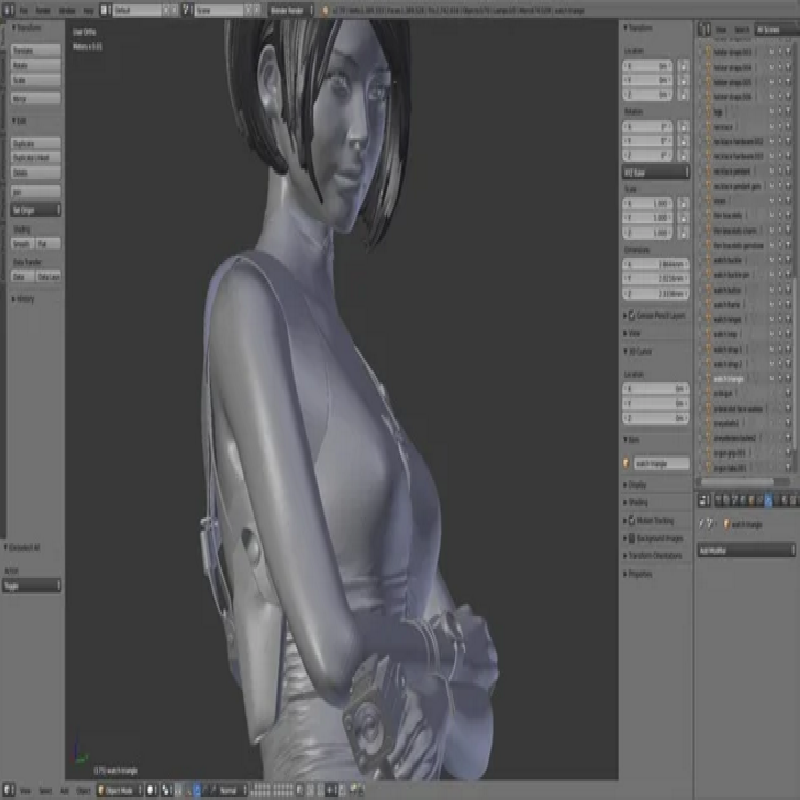Add a new screen layout with plus icon
The height and width of the screenshot is (800, 800).
pyautogui.click(x=166, y=10)
